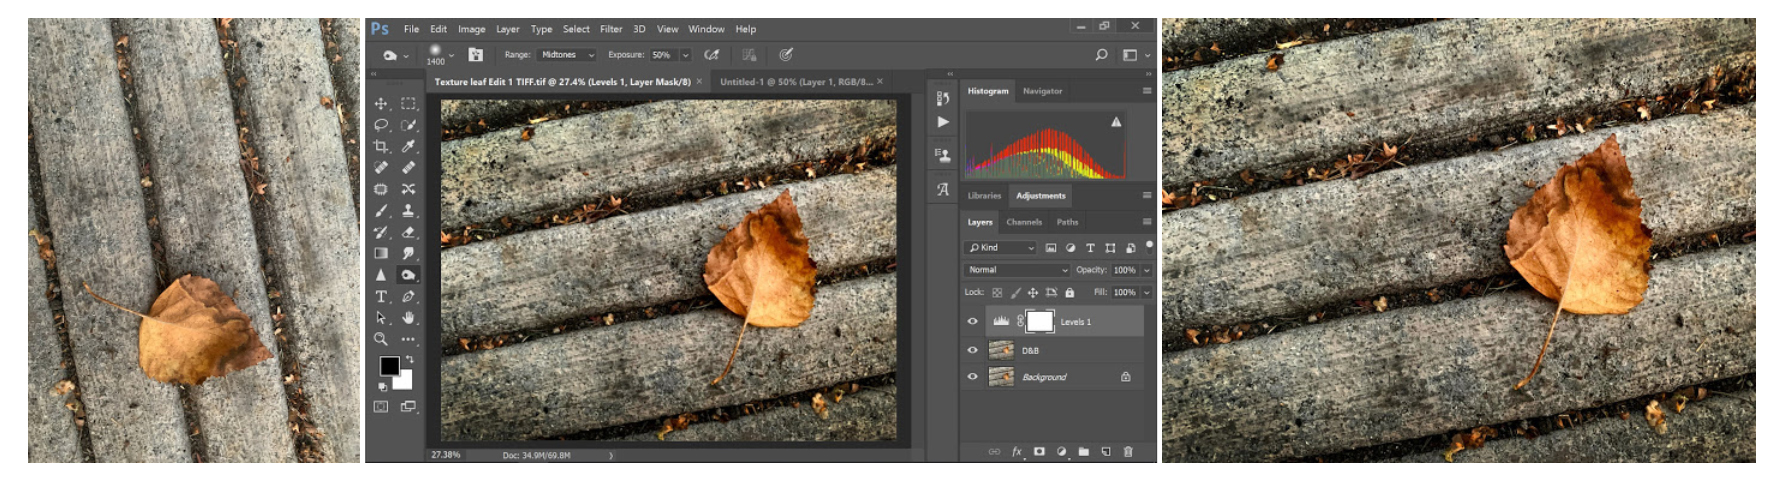
Task: Select the Horizontal Type tool
Action: click(x=381, y=296)
